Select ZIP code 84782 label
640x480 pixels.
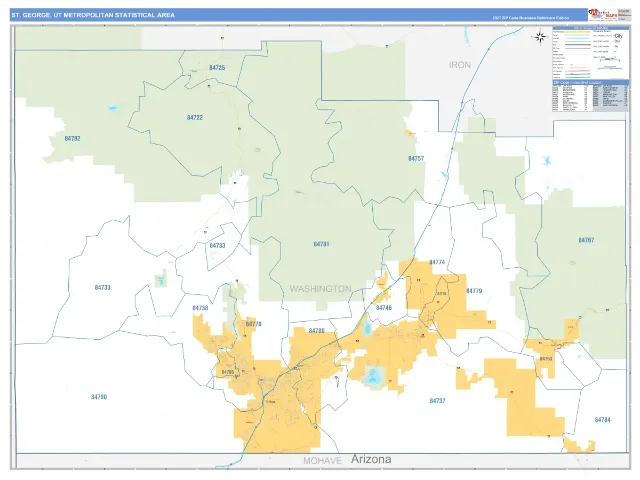click(72, 138)
